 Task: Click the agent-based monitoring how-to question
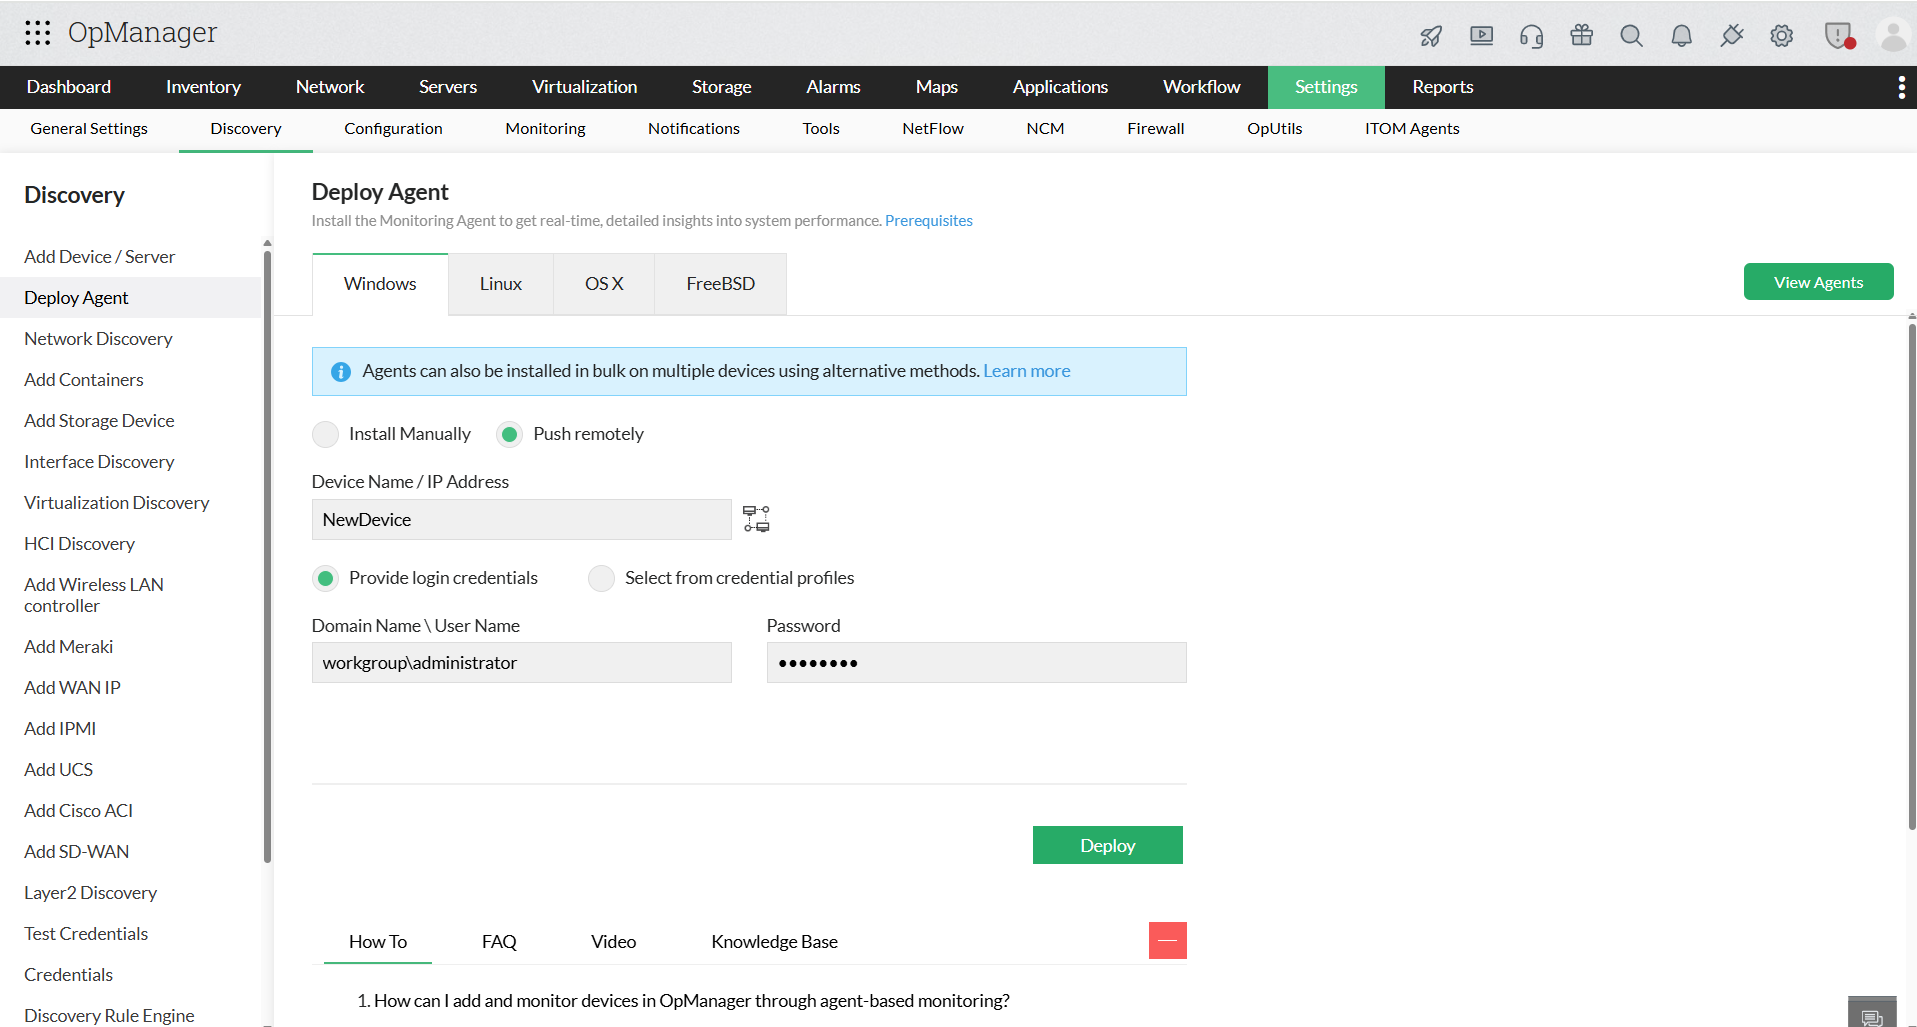[692, 1001]
